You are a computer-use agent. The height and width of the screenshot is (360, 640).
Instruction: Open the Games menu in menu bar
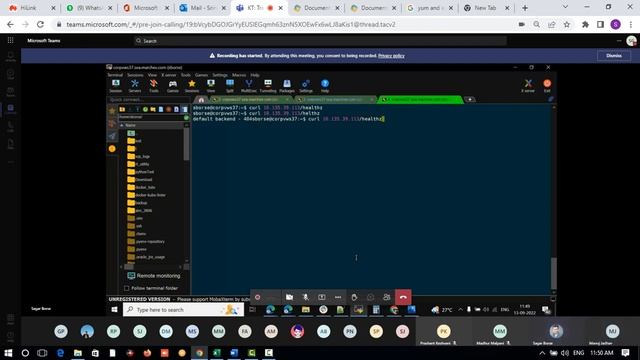pos(201,75)
